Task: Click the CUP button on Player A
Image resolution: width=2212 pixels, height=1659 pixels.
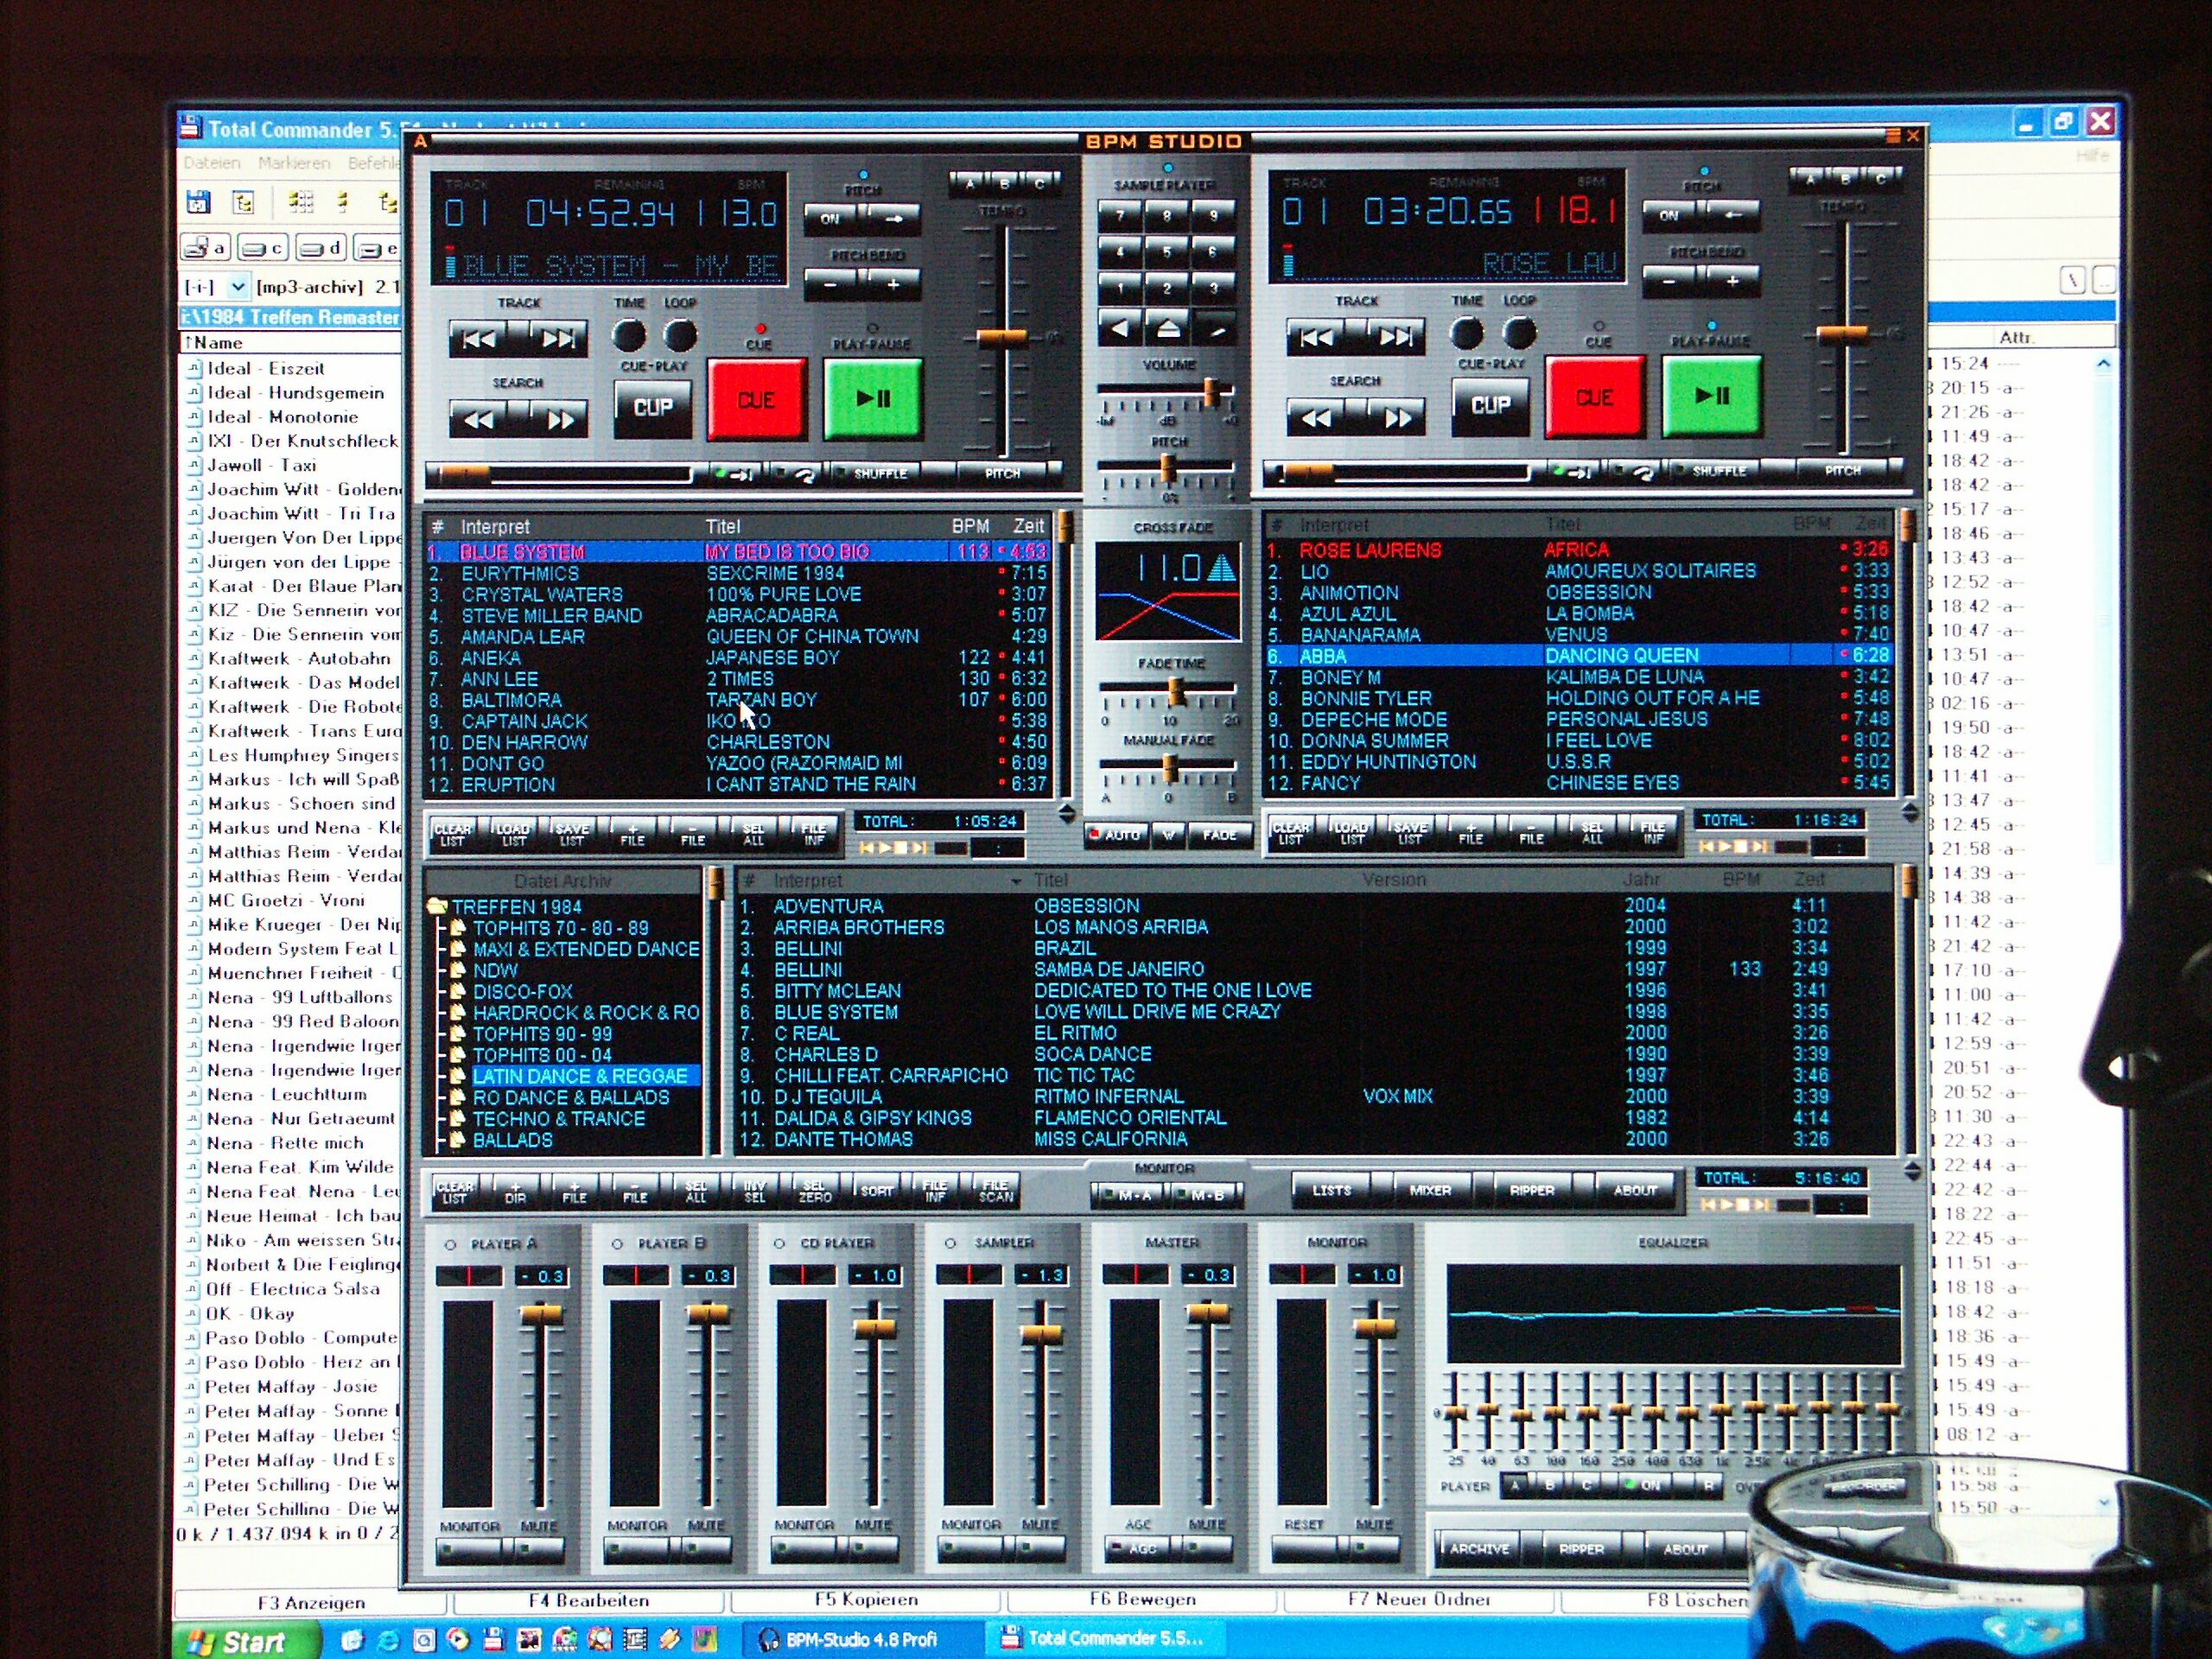Action: (x=652, y=407)
